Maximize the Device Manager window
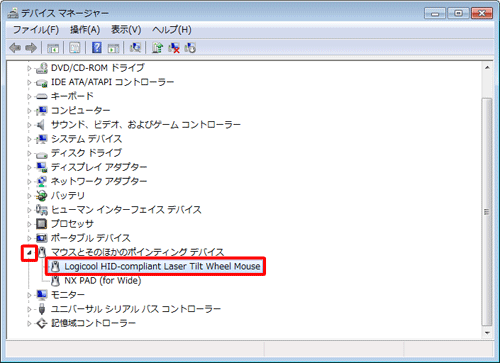This screenshot has width=500, height=363. pyautogui.click(x=458, y=14)
